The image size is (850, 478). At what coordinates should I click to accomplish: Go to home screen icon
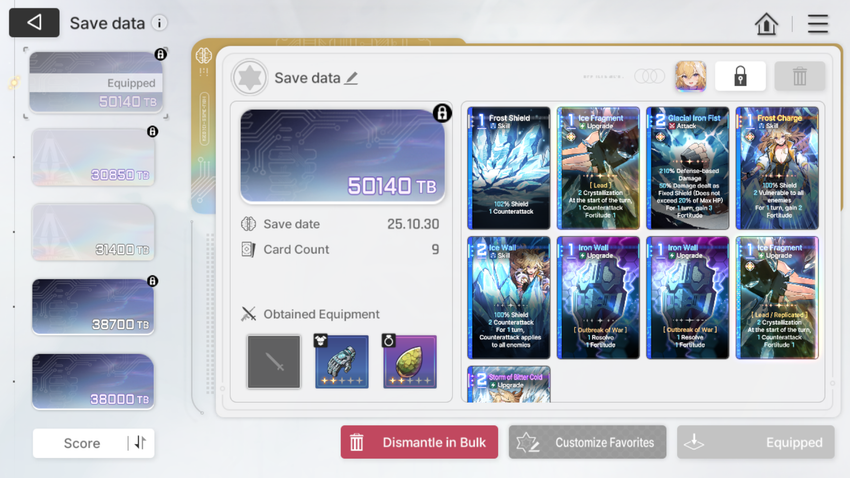(766, 24)
